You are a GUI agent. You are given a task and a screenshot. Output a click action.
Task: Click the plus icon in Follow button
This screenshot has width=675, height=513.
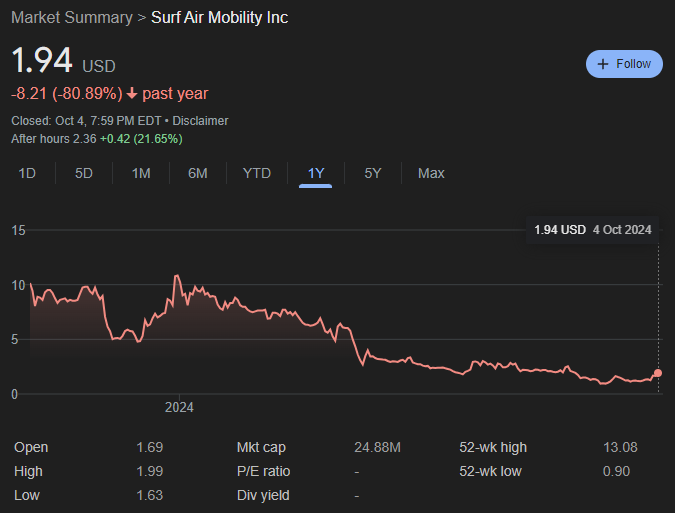603,64
